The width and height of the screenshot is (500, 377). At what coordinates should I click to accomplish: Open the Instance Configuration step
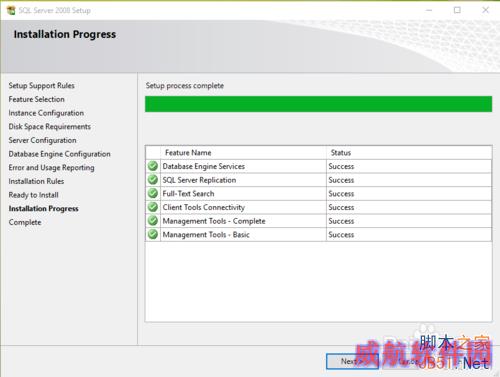(x=46, y=113)
